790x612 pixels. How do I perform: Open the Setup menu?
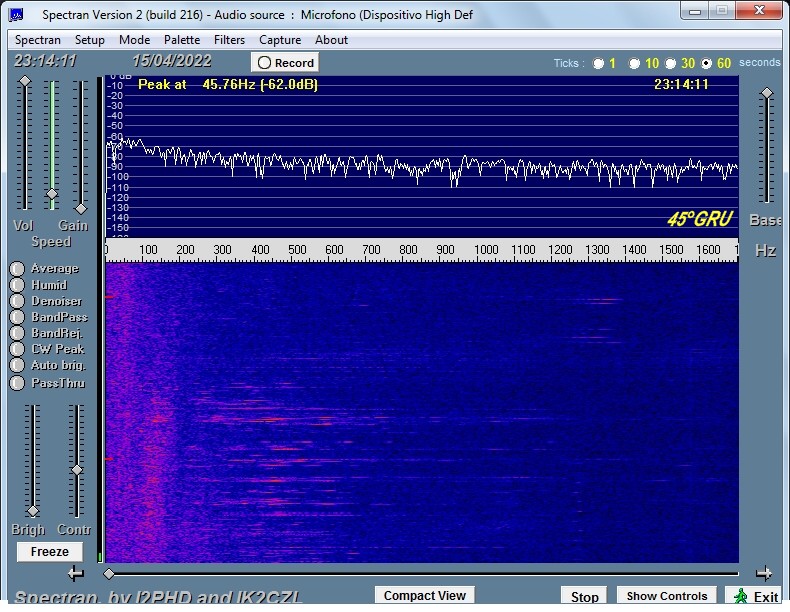89,40
